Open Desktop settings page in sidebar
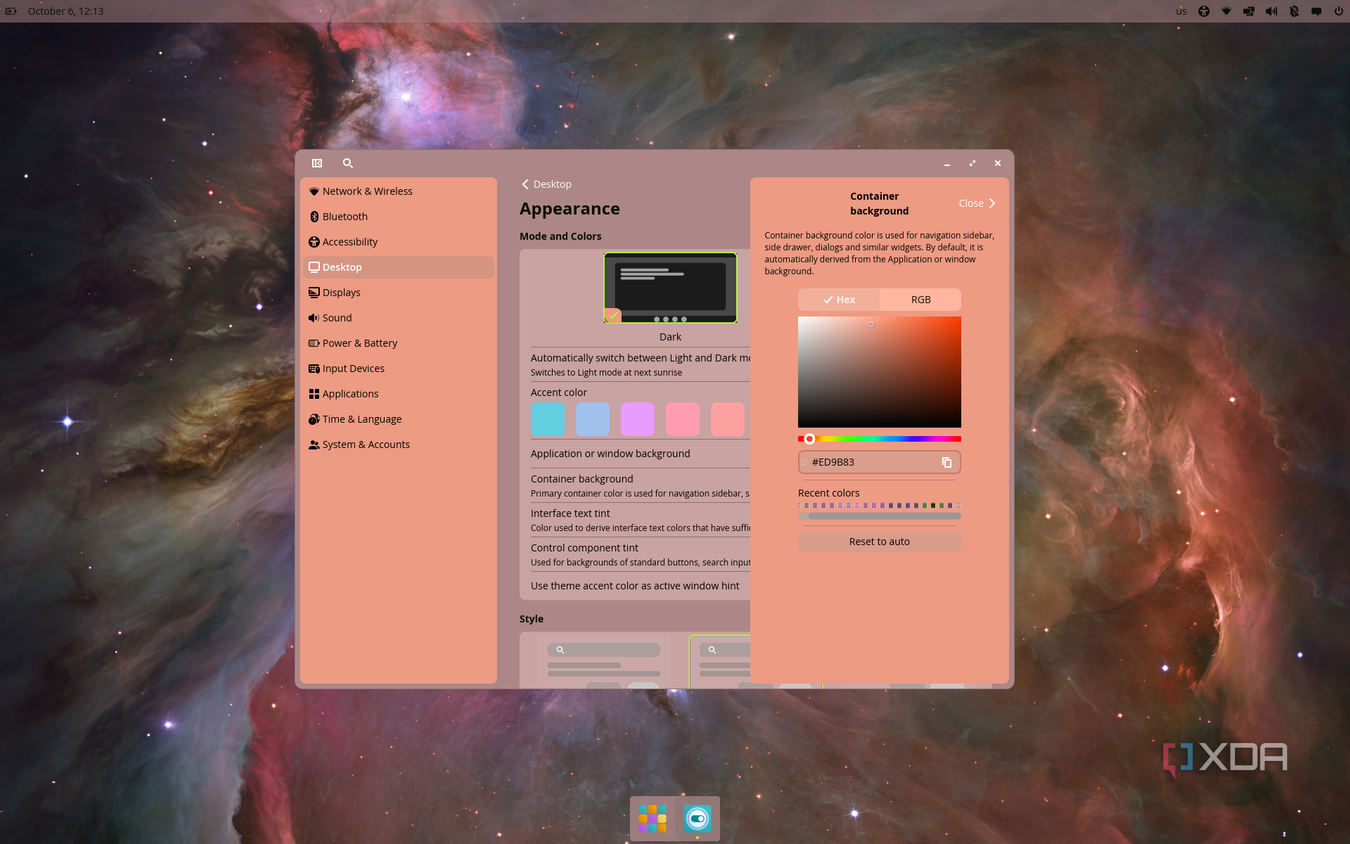 coord(398,267)
